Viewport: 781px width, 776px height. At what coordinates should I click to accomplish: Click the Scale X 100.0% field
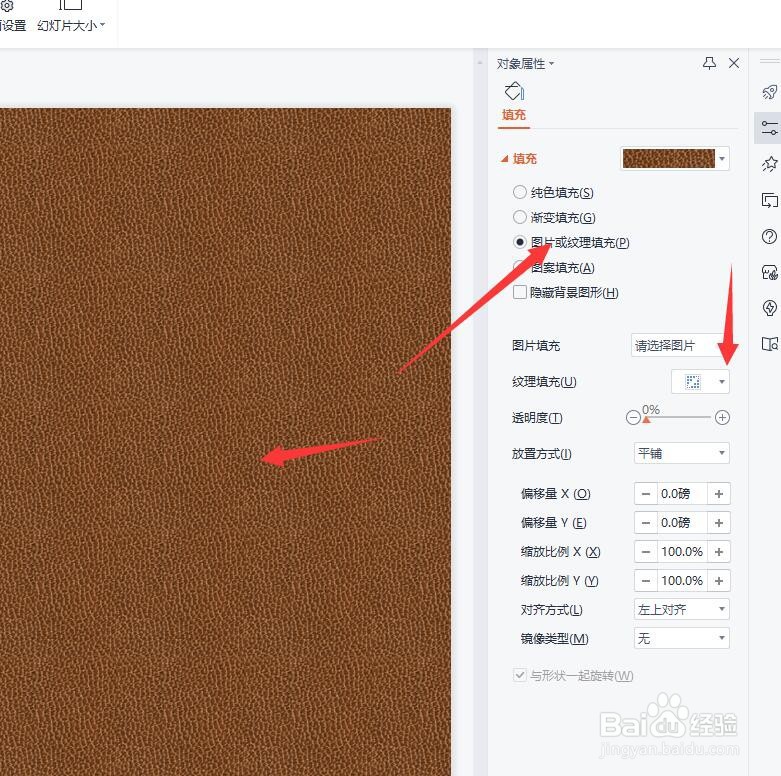click(x=682, y=551)
